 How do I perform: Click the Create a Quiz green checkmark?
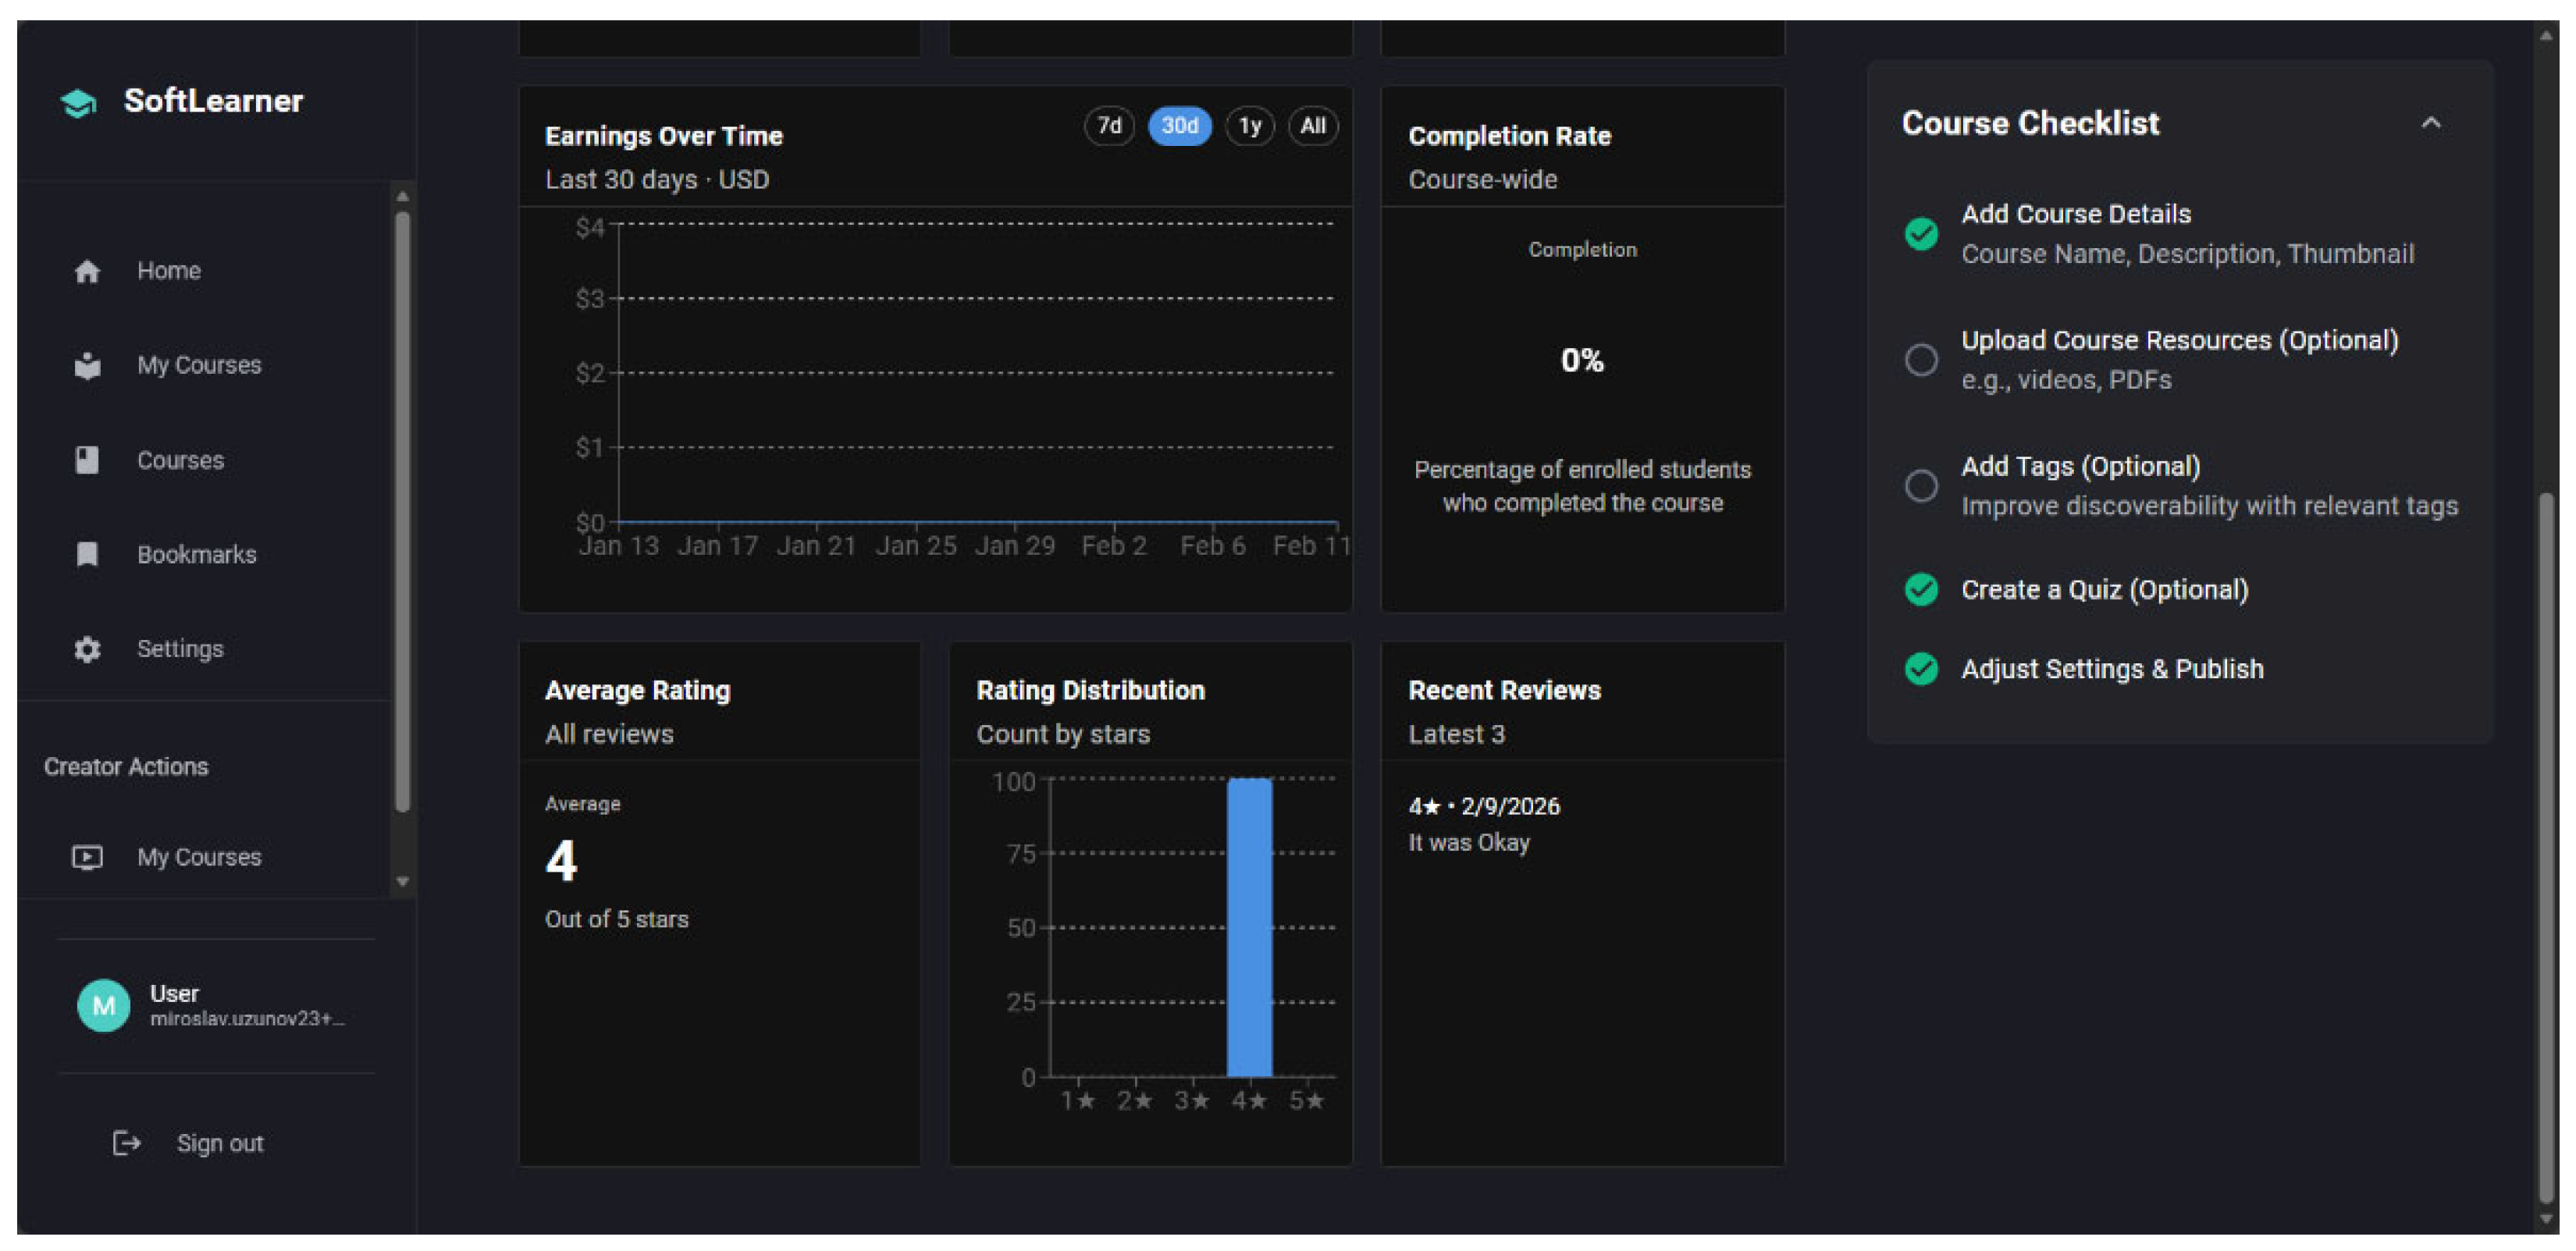[1920, 590]
